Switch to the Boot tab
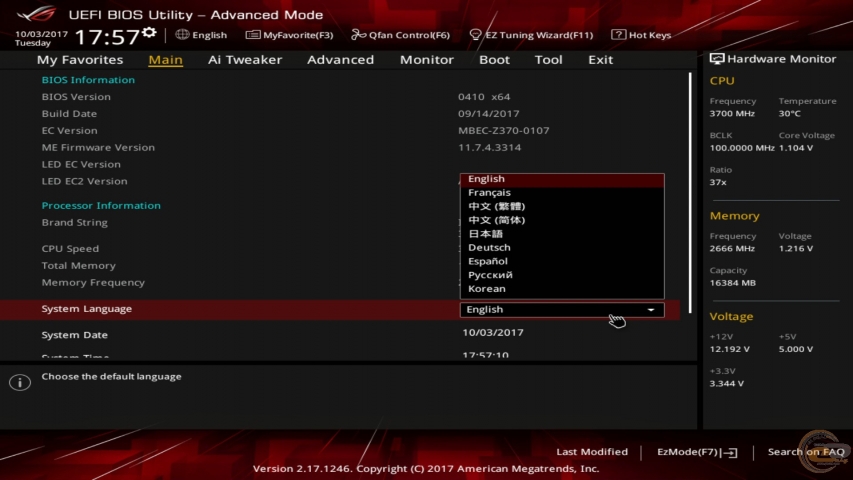The height and width of the screenshot is (480, 853). [494, 59]
